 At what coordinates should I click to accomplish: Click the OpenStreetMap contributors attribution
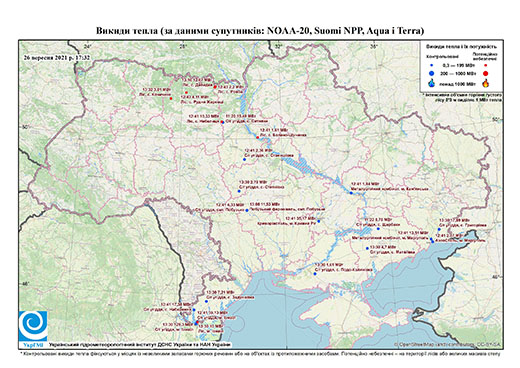(448, 344)
